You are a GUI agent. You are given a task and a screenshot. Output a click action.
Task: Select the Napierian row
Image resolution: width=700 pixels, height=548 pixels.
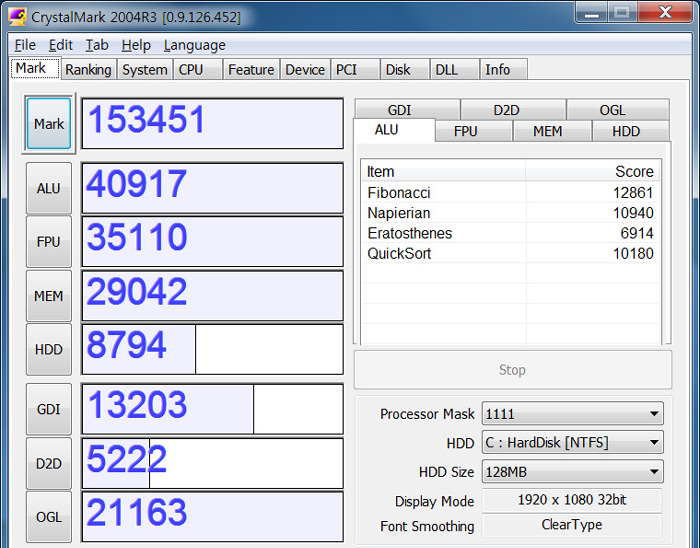511,213
